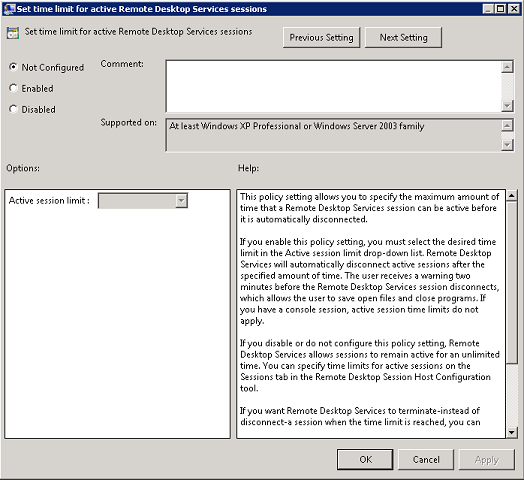Go to Next Setting
524x480 pixels.
[403, 37]
